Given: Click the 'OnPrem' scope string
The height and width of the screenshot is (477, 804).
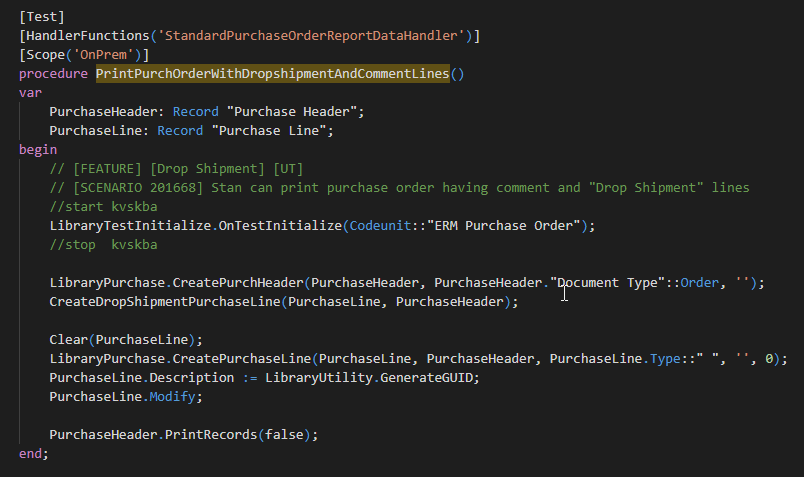Looking at the screenshot, I should pos(103,55).
